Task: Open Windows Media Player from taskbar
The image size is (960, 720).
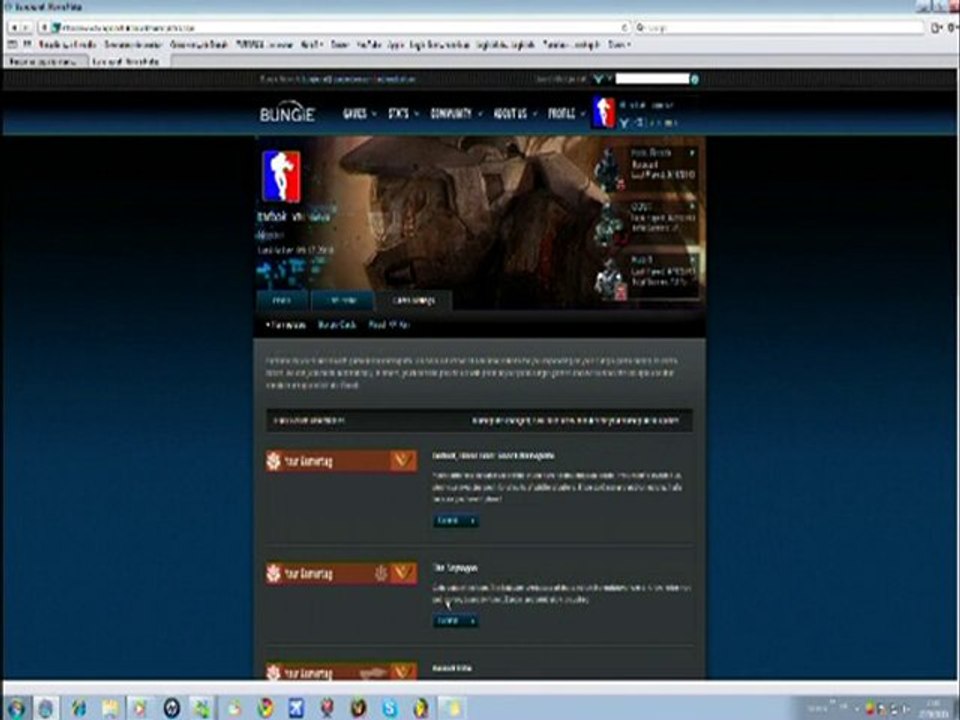Action: coord(141,708)
